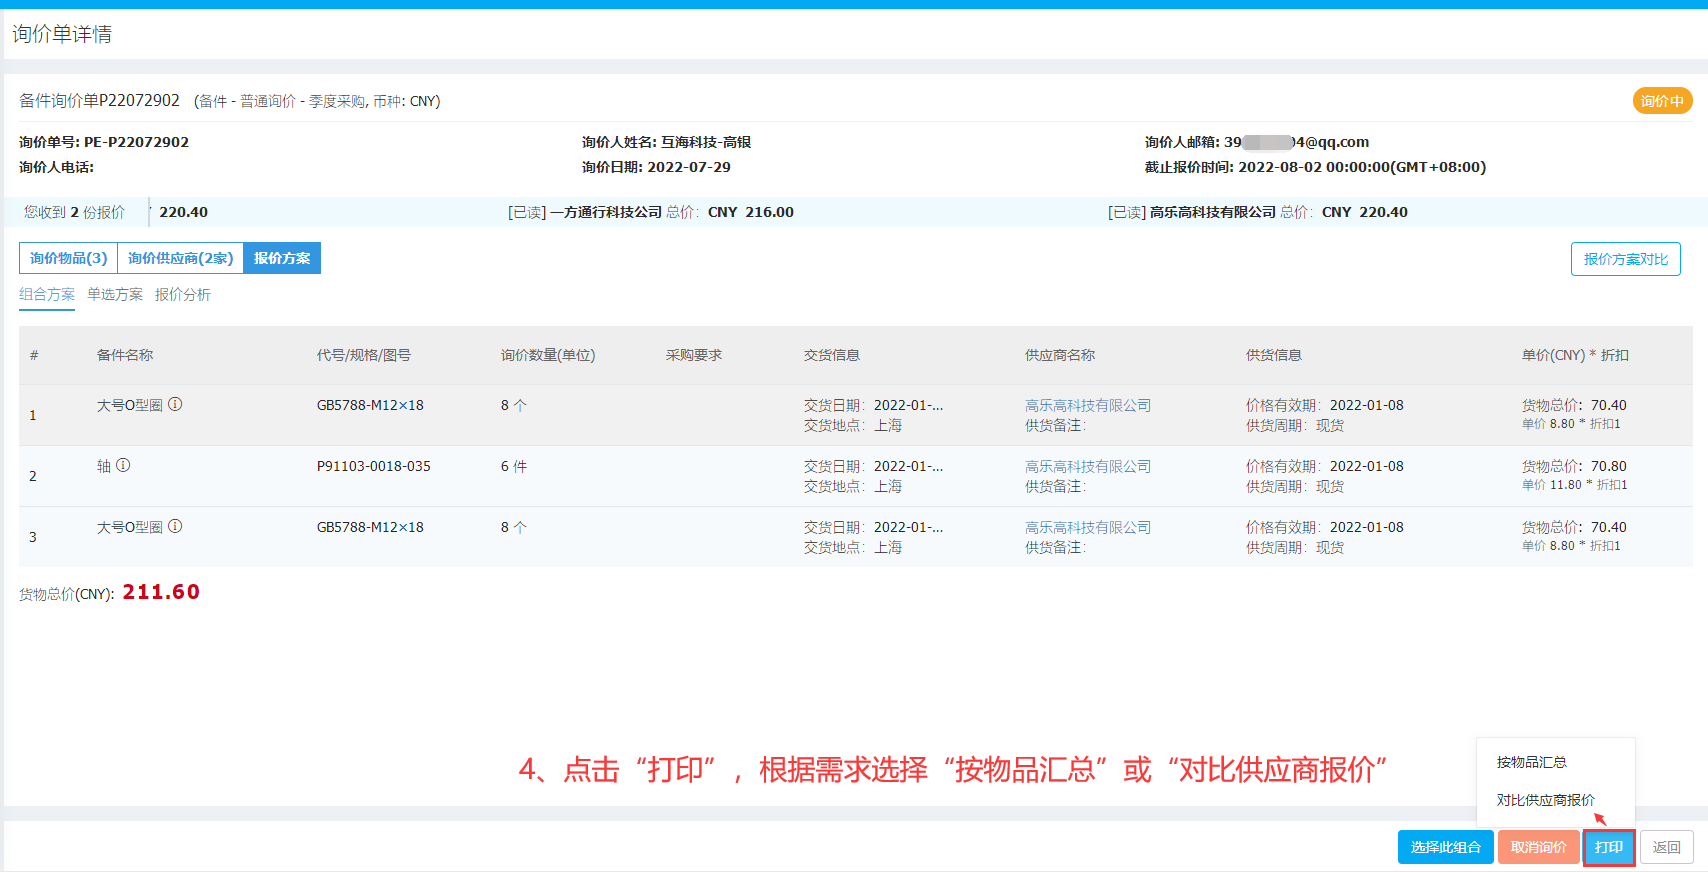Click quantity 6 件 cell
This screenshot has width=1708, height=872.
click(514, 466)
